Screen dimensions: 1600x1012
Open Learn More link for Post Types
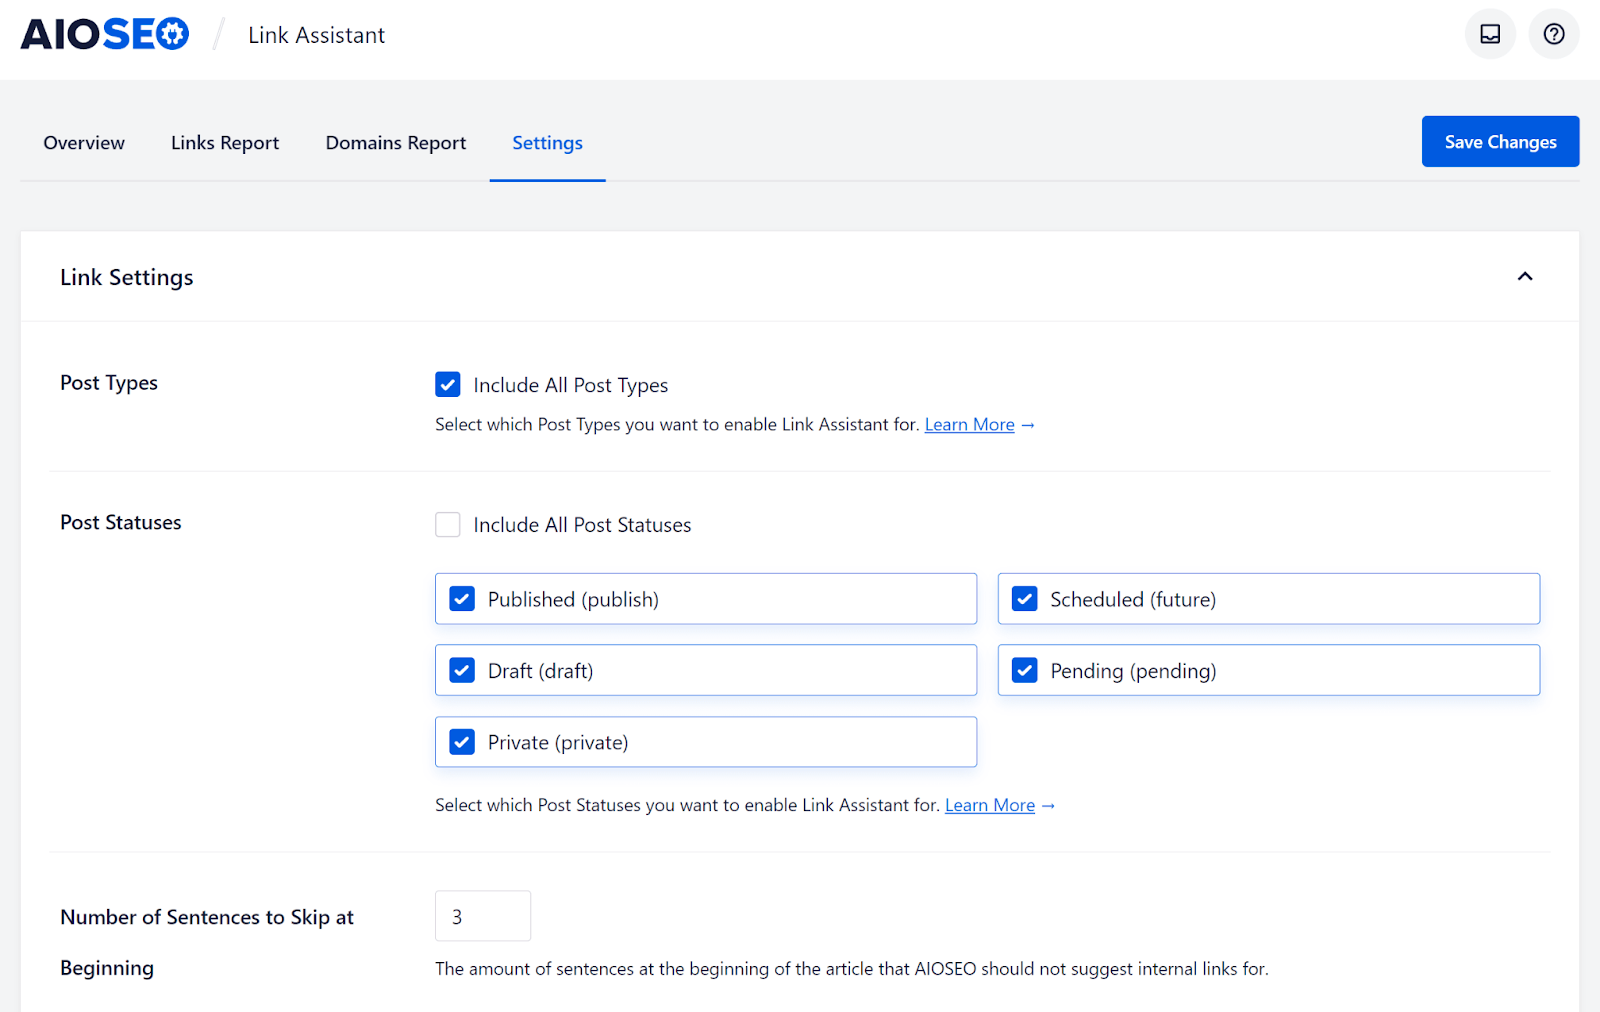pos(969,425)
